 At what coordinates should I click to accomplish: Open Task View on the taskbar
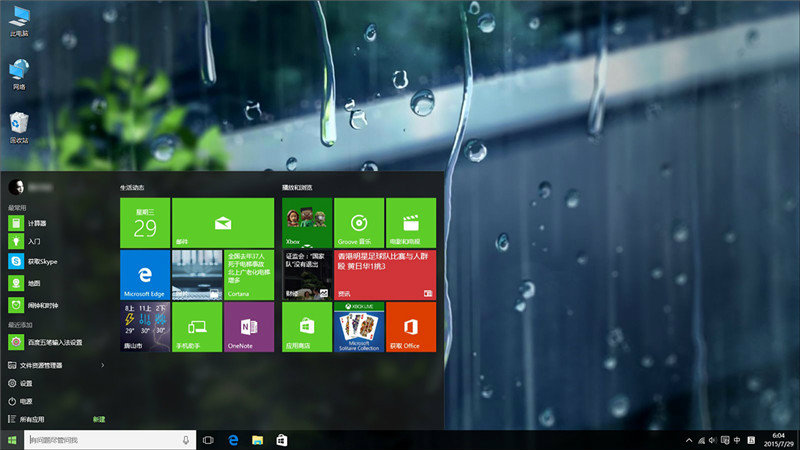[208, 440]
